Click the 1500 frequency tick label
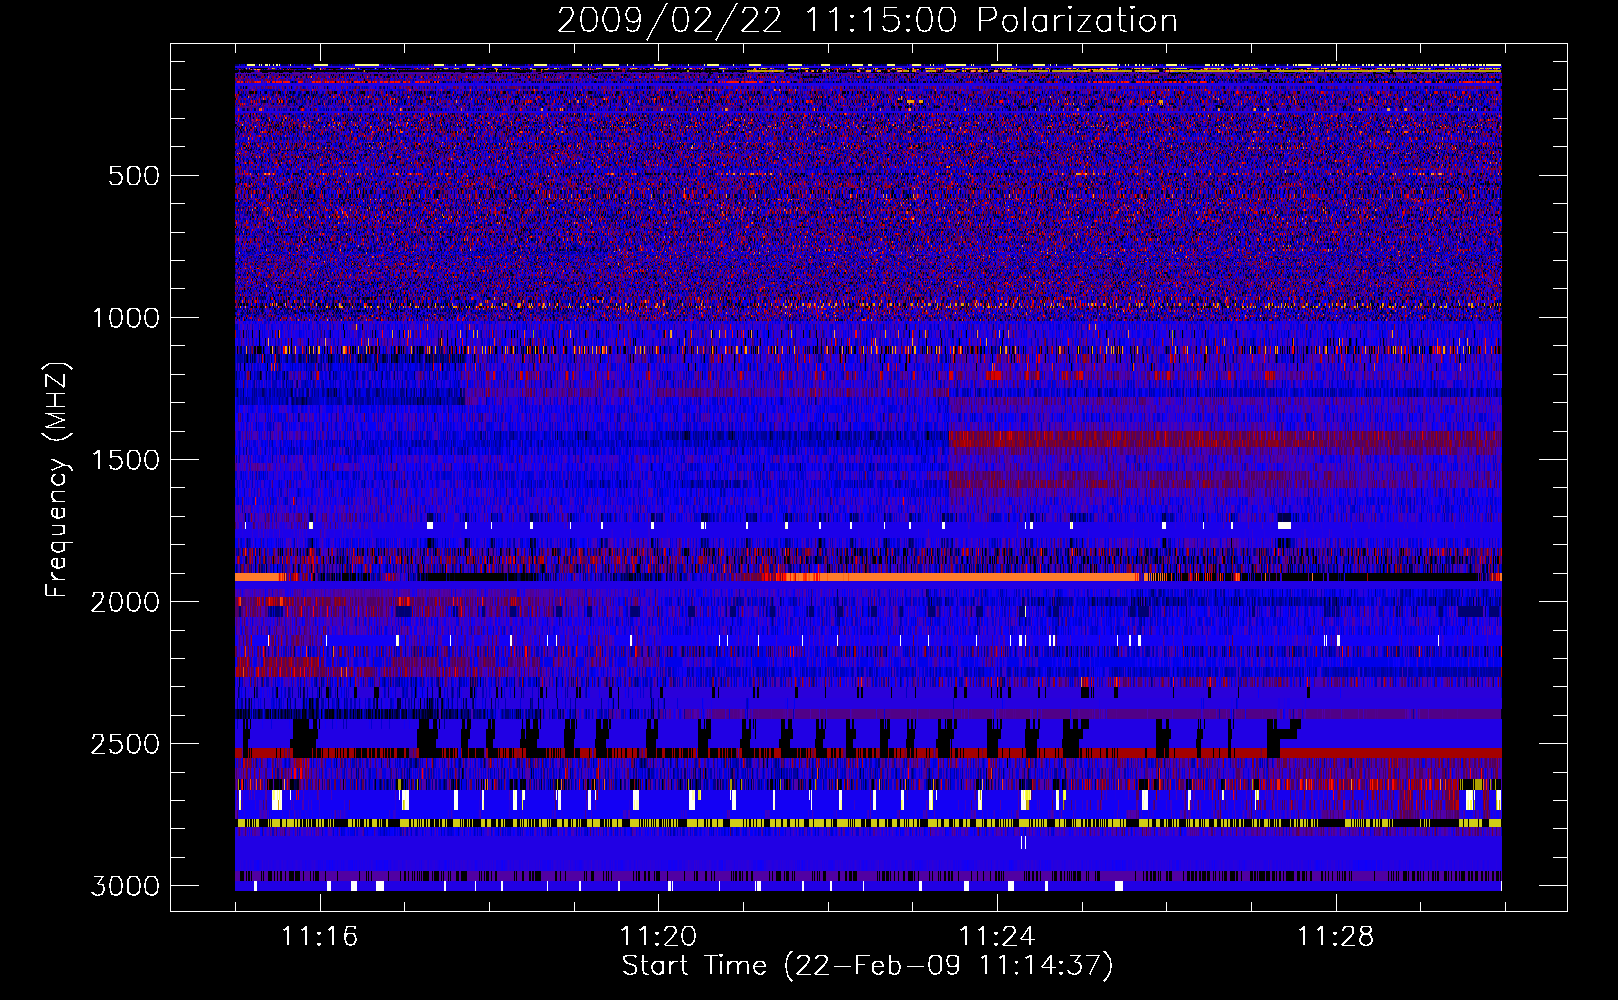 click(126, 460)
